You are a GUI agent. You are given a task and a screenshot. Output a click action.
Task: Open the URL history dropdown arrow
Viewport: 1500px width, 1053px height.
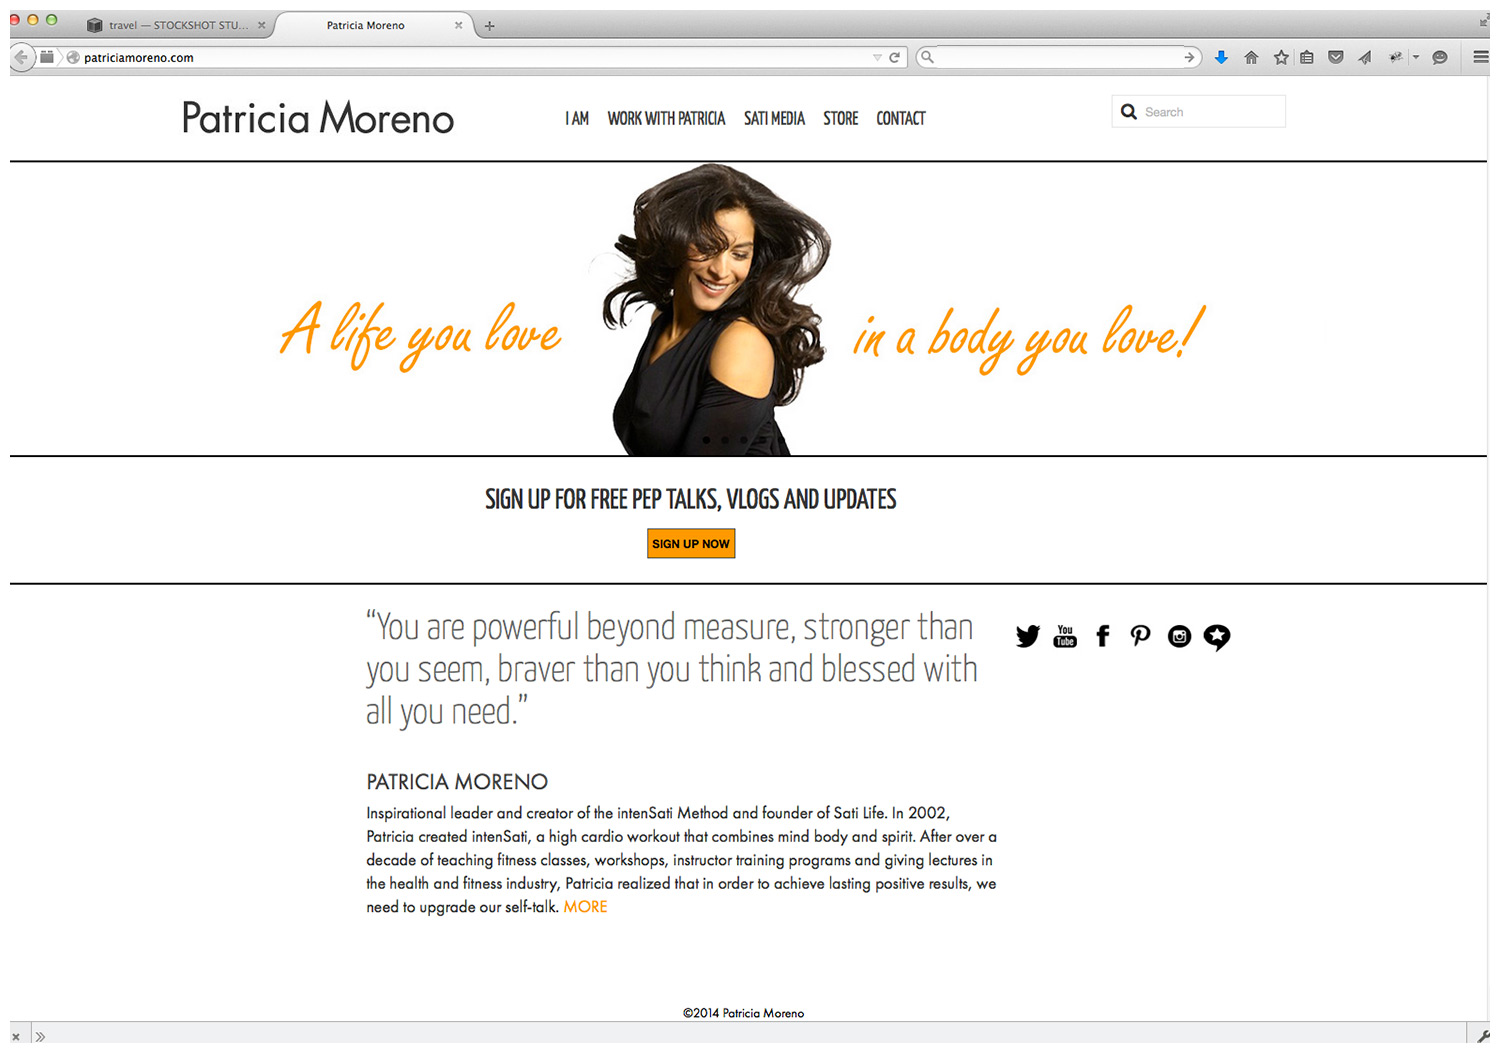click(877, 57)
